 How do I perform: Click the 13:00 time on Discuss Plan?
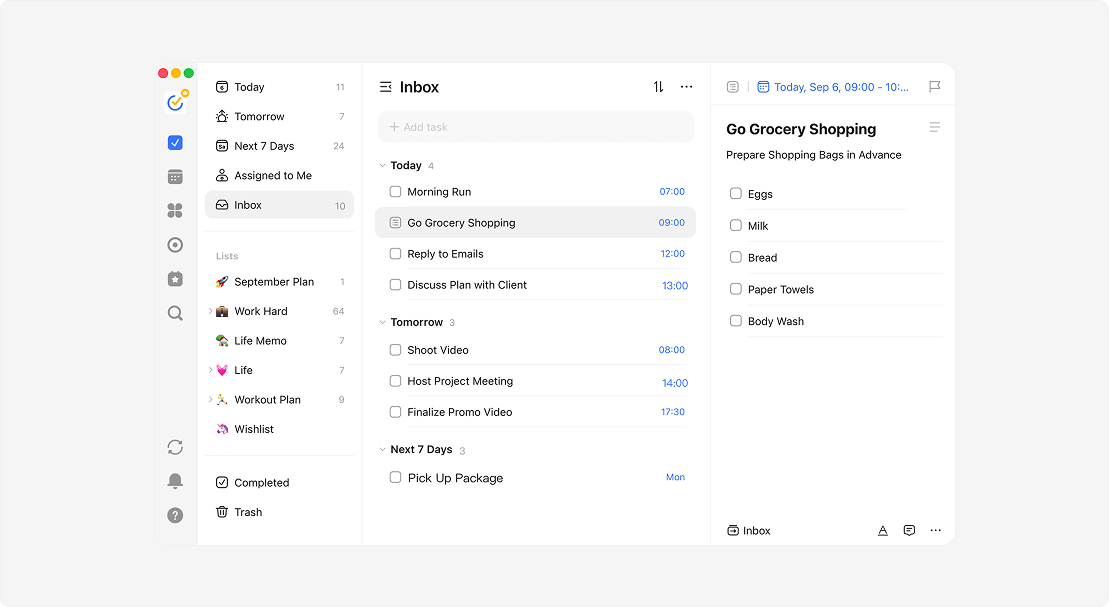tap(675, 286)
